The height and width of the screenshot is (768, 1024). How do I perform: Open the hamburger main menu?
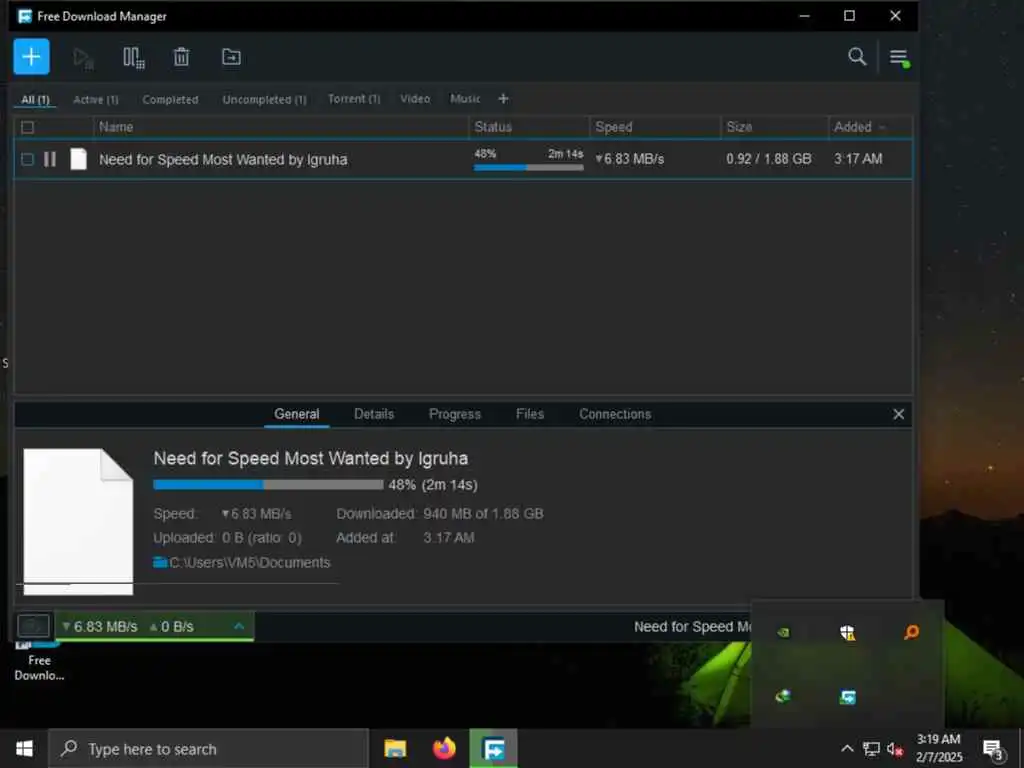pyautogui.click(x=899, y=57)
